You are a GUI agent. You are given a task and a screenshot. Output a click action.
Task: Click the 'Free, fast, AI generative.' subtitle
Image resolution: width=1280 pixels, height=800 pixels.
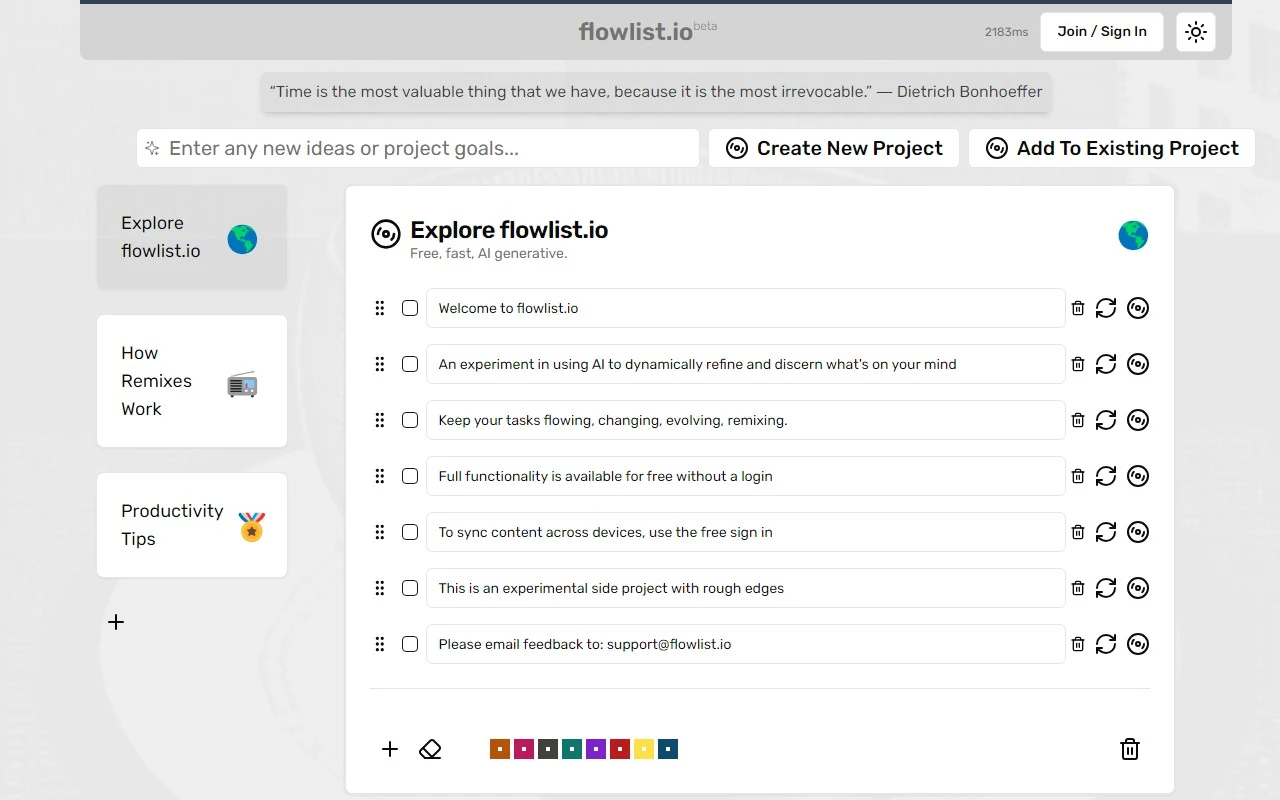pos(489,254)
